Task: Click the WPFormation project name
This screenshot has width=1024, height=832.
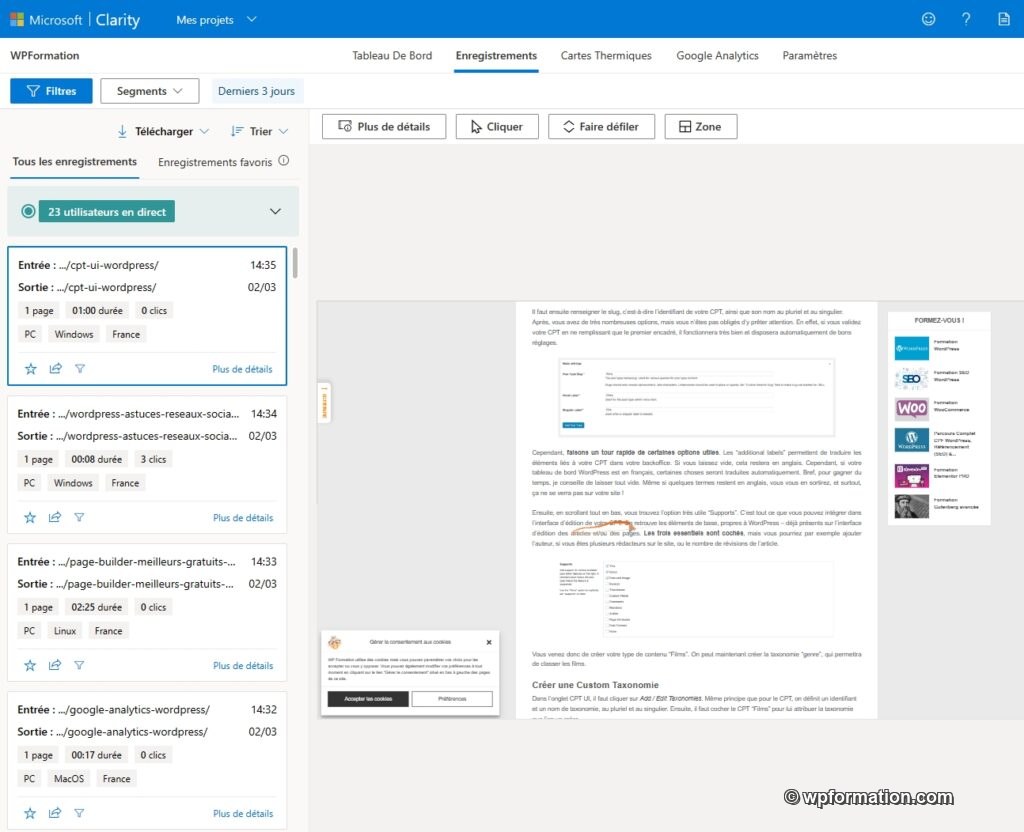Action: point(44,56)
